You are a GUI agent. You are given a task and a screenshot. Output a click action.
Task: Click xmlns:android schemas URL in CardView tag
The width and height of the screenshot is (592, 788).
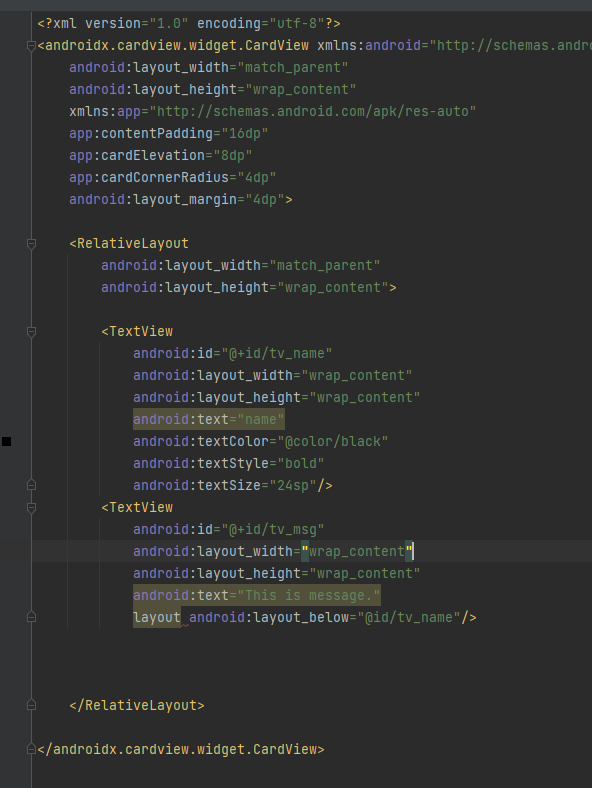pyautogui.click(x=454, y=46)
